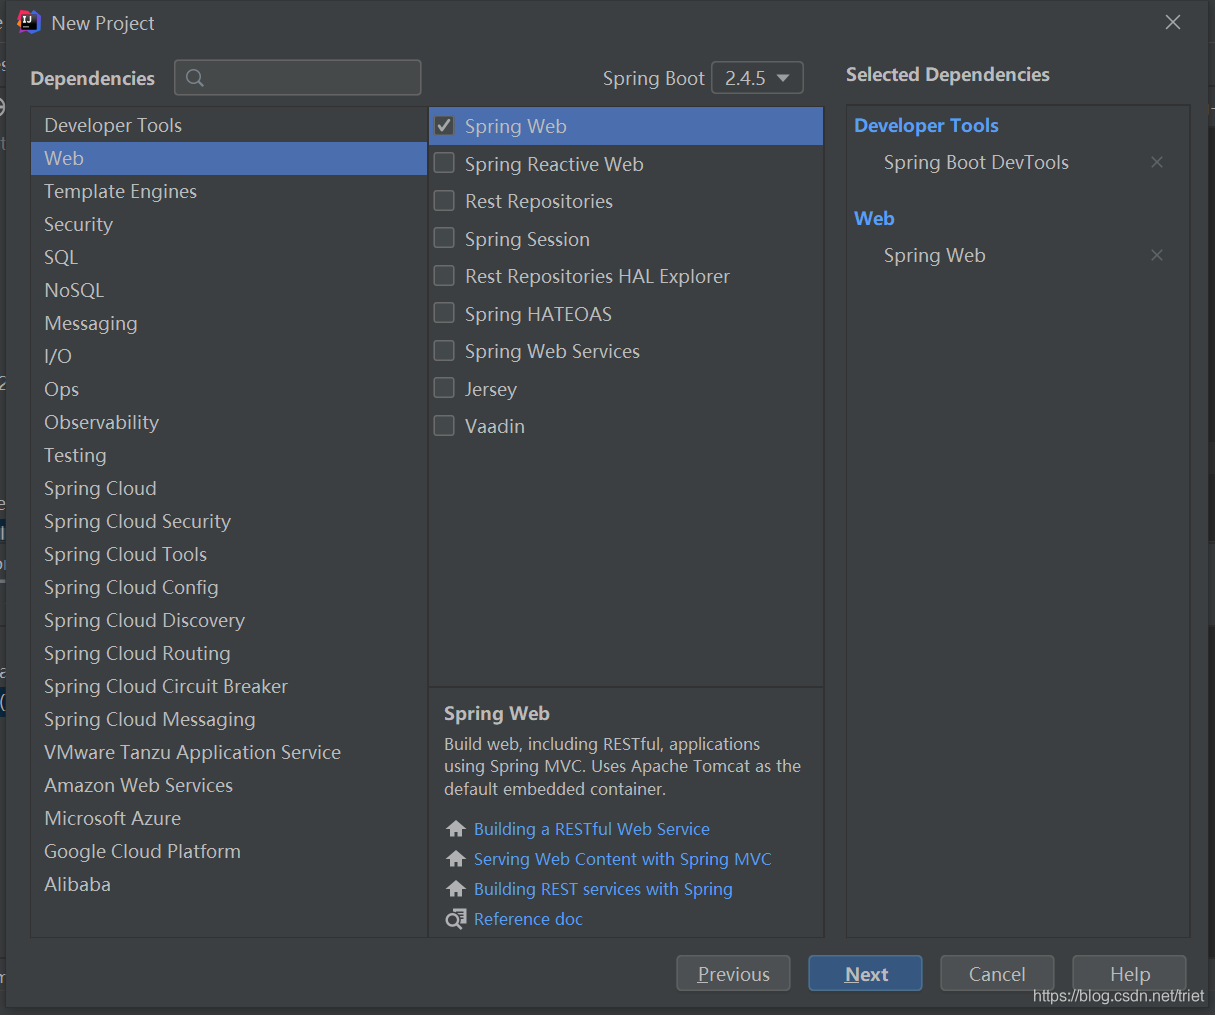Uncheck the Spring Web checkbox
The image size is (1215, 1015).
point(445,126)
